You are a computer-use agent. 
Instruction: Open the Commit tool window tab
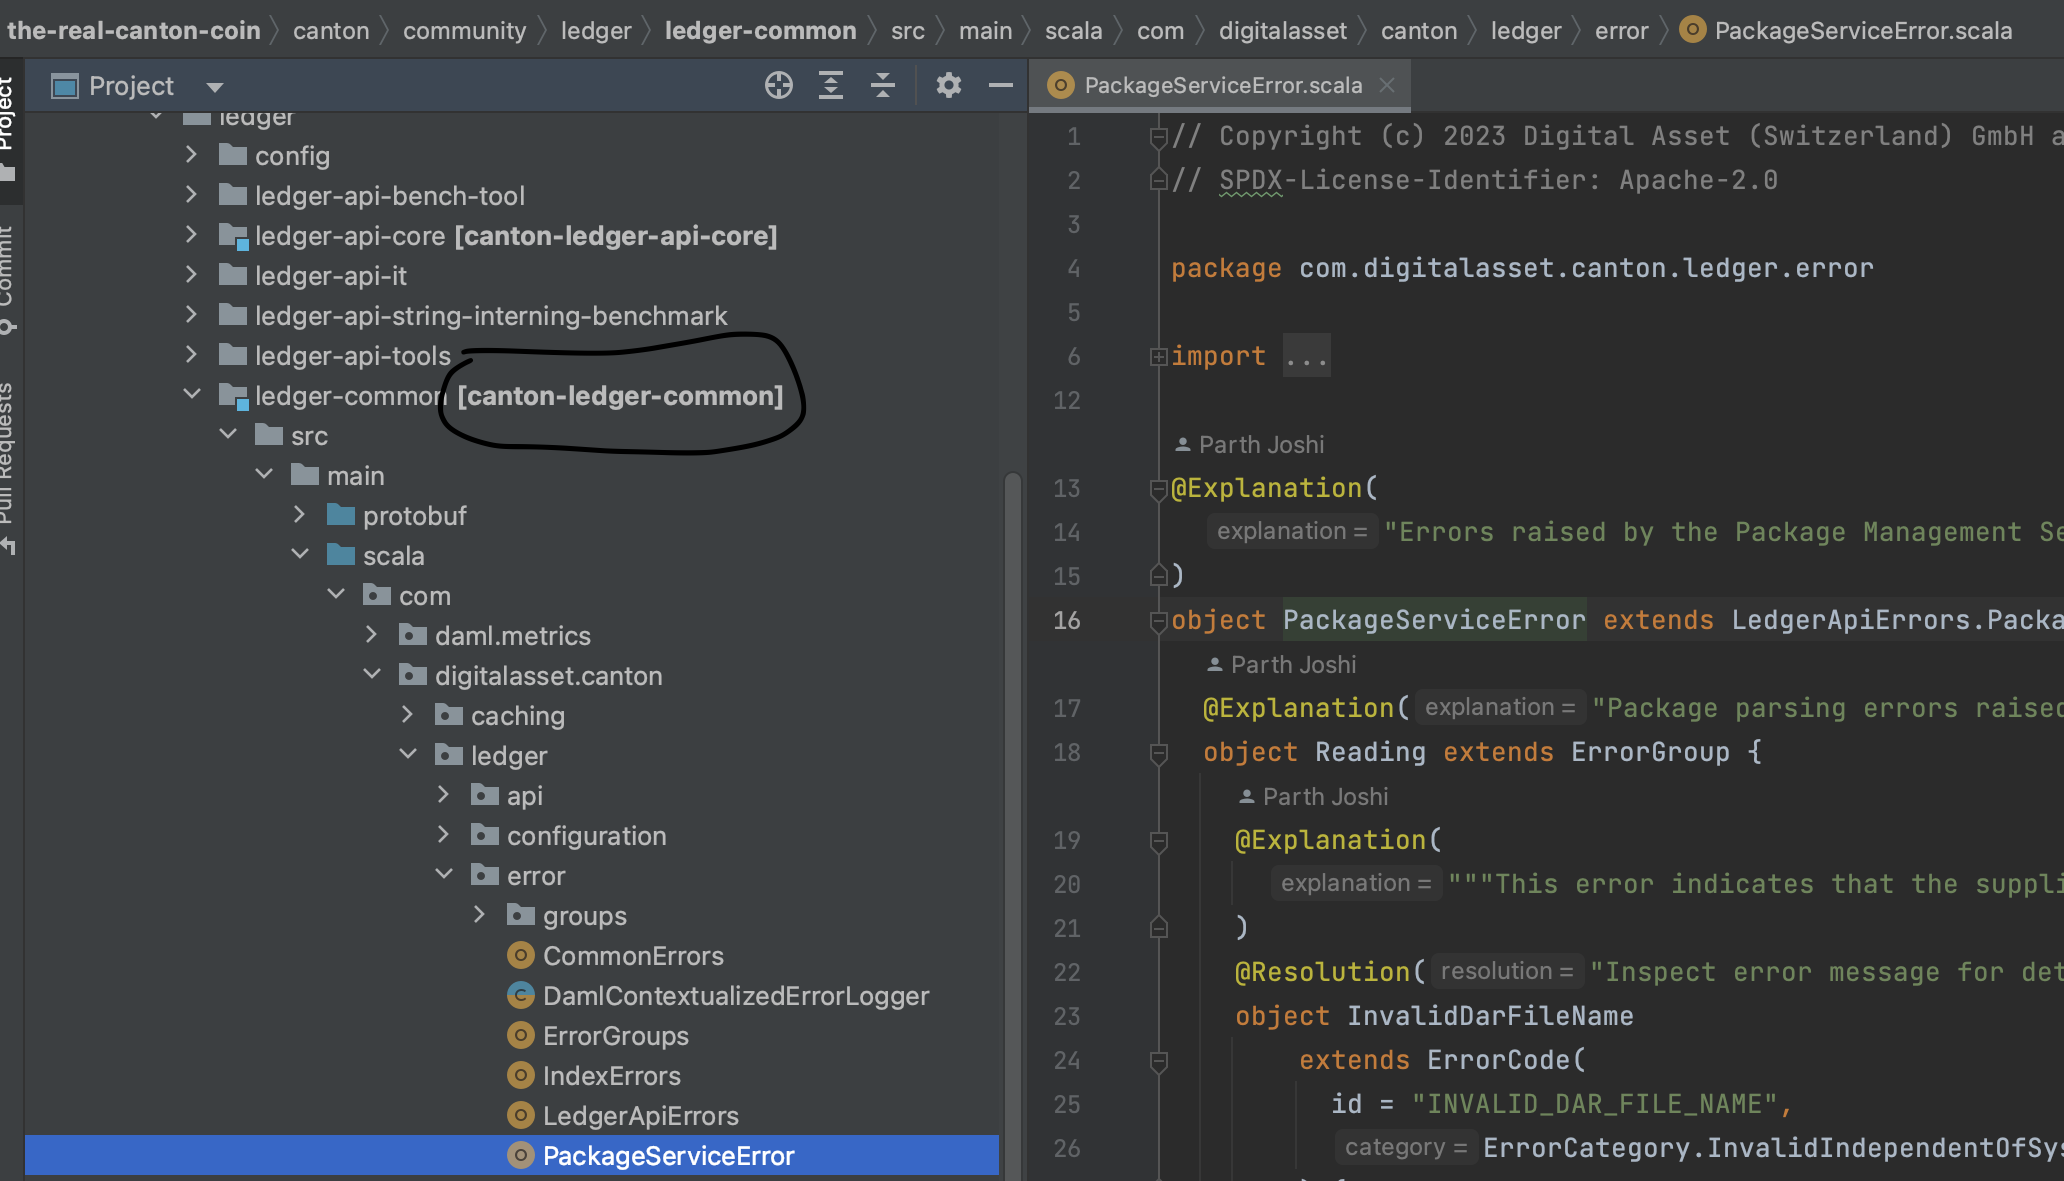9,280
